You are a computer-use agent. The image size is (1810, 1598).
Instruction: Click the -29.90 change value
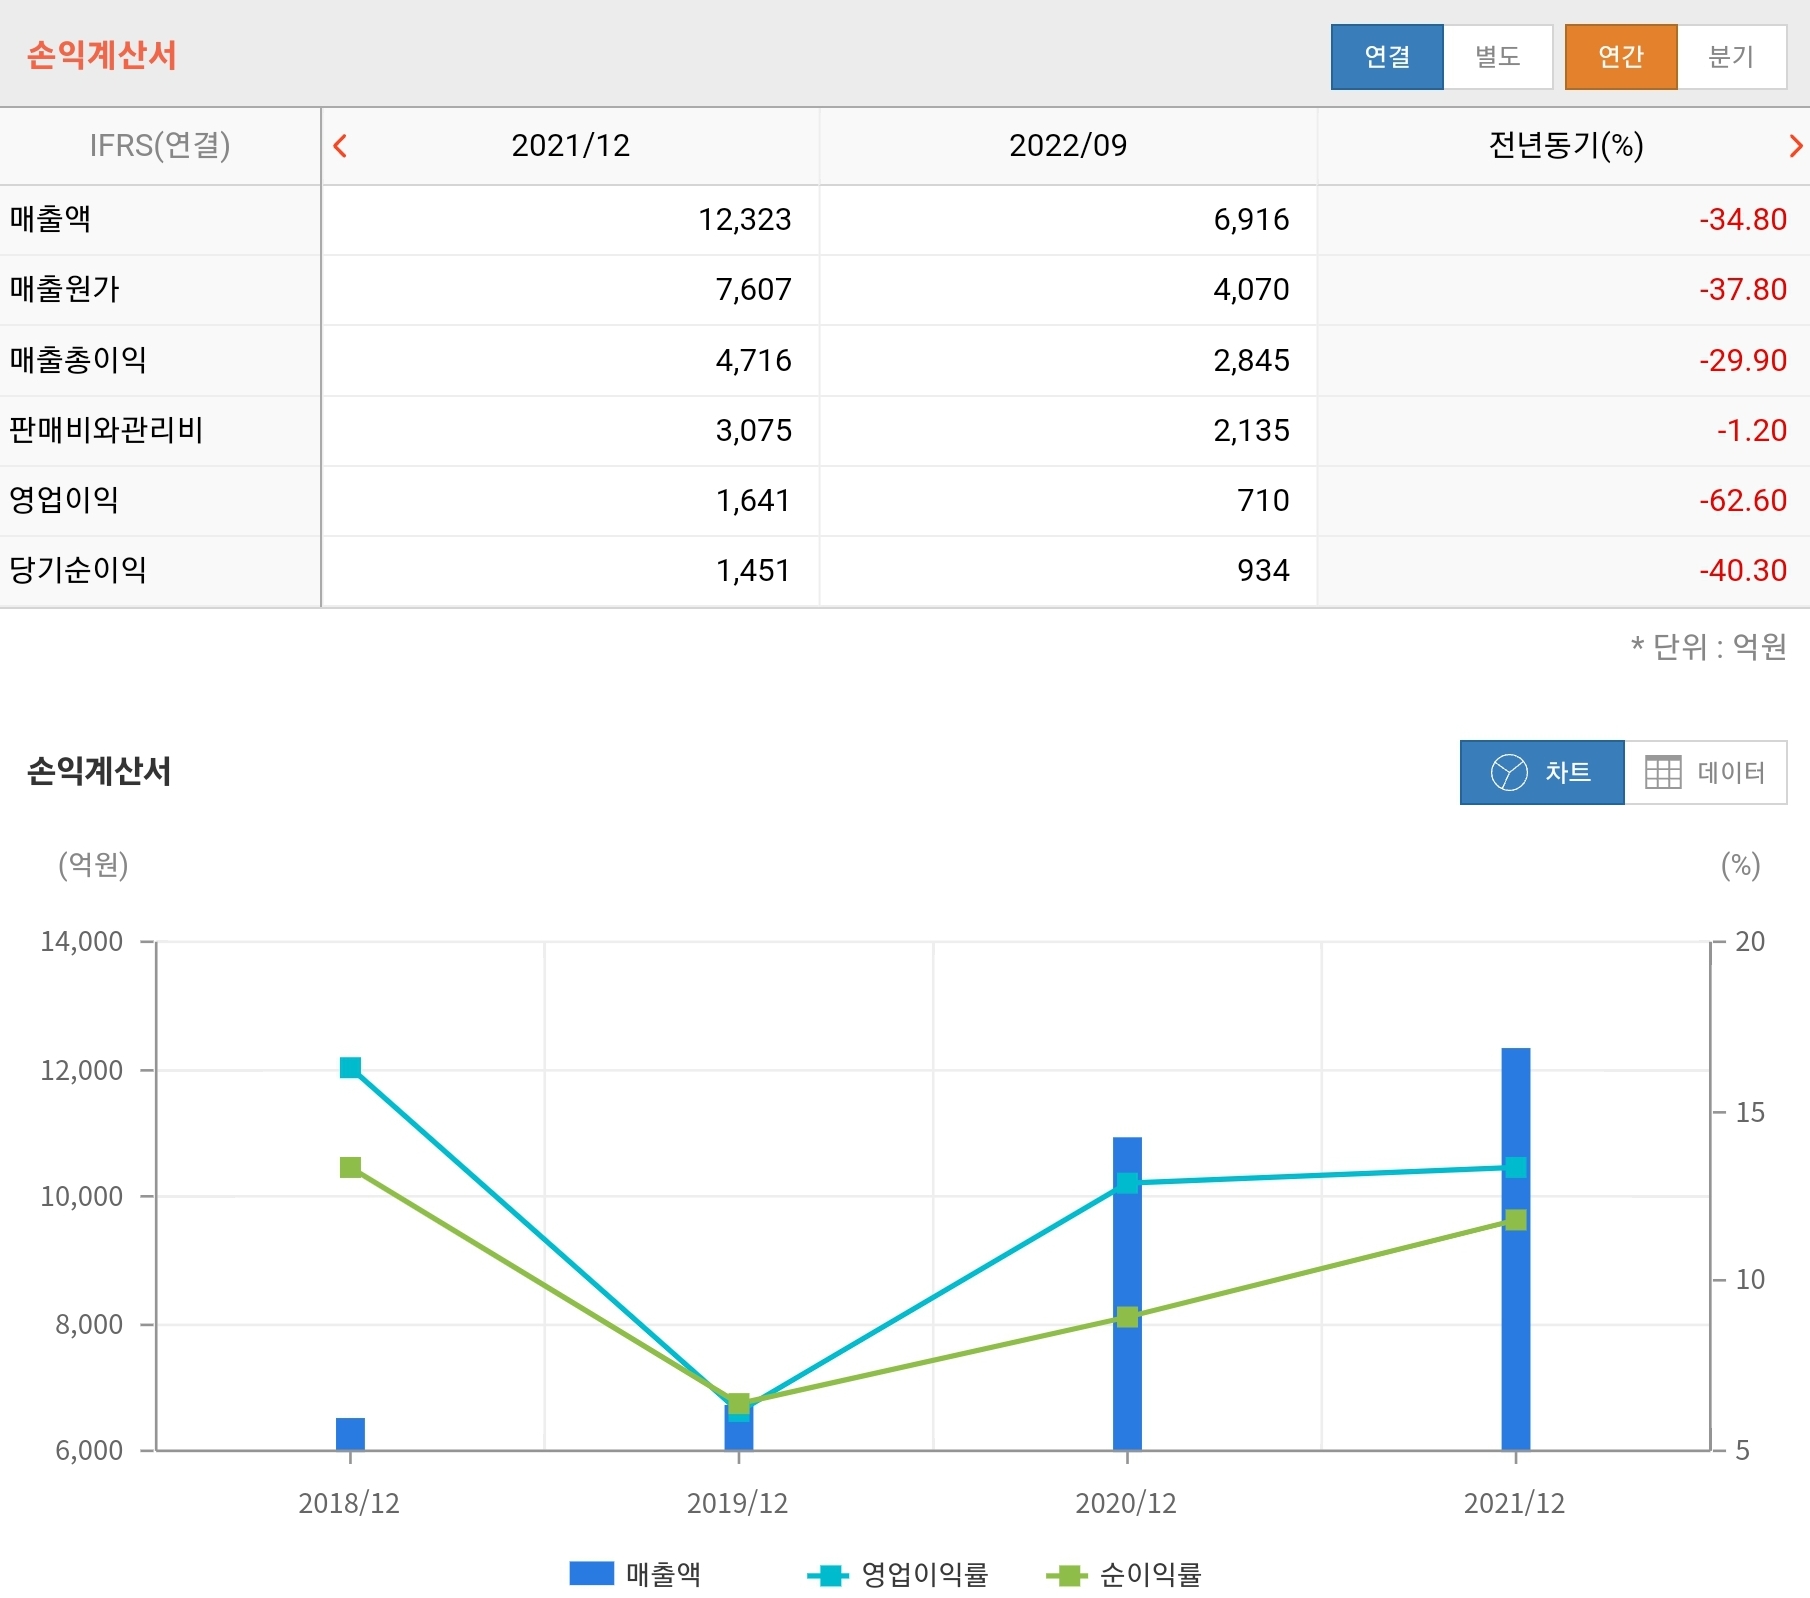1743,360
